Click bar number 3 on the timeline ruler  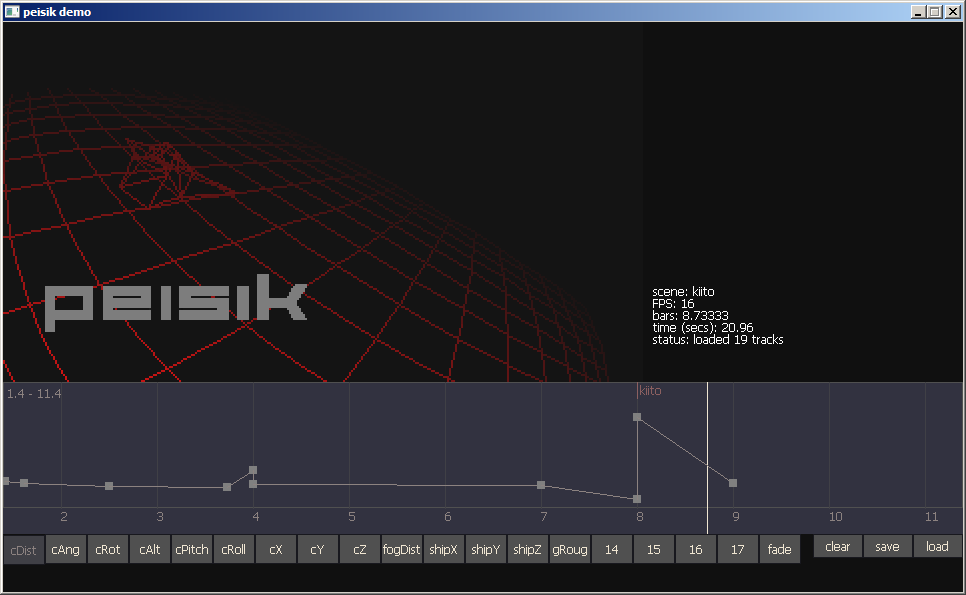[160, 517]
